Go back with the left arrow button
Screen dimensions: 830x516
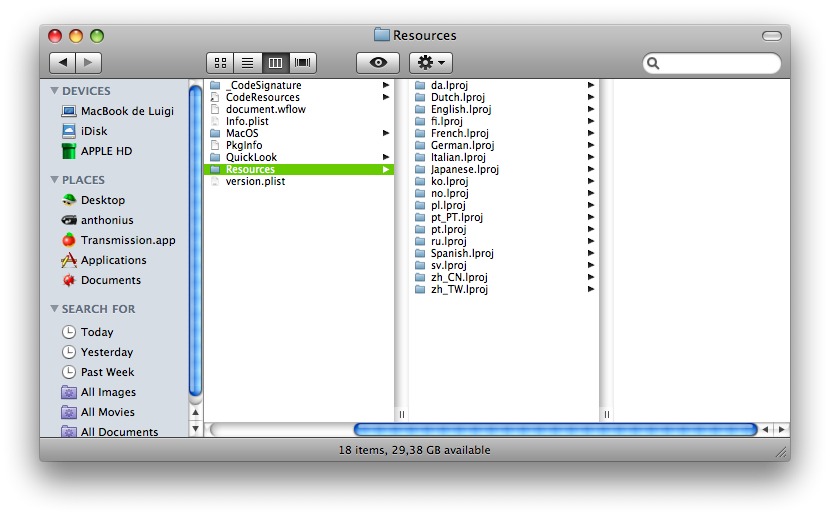pos(62,62)
